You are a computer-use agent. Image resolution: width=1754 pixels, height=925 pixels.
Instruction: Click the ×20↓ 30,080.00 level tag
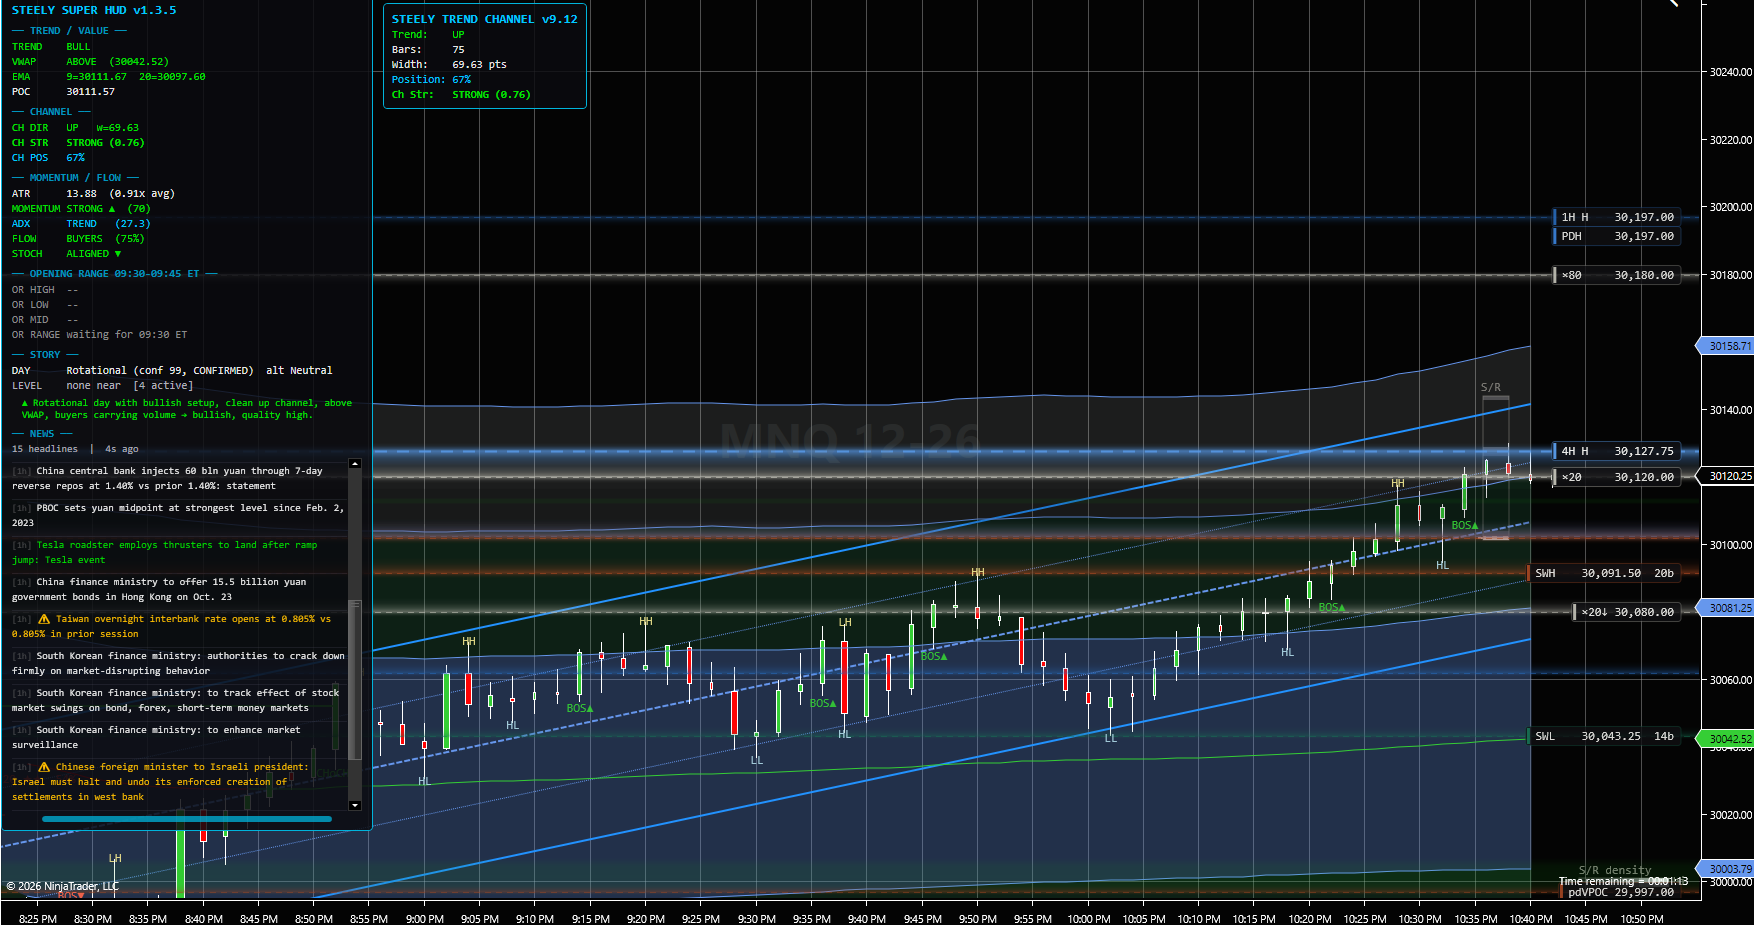pos(1627,612)
